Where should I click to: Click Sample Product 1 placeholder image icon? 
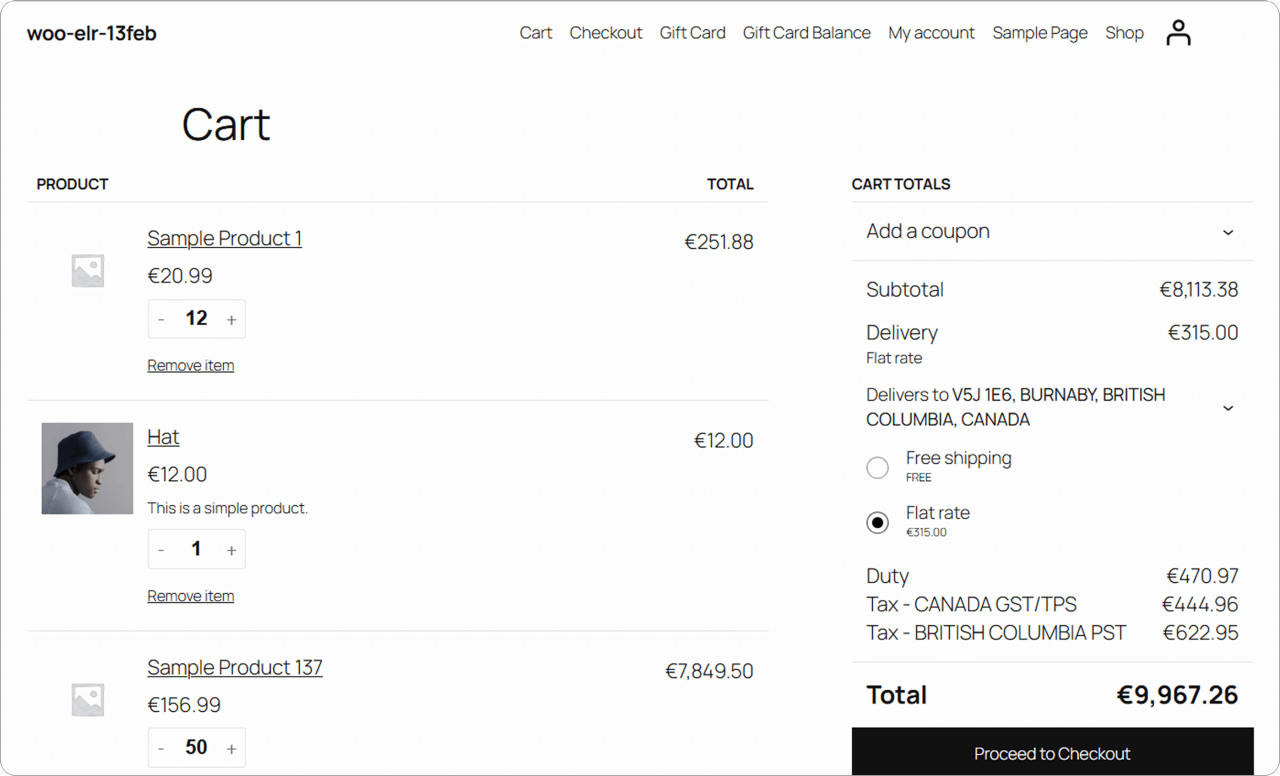87,270
